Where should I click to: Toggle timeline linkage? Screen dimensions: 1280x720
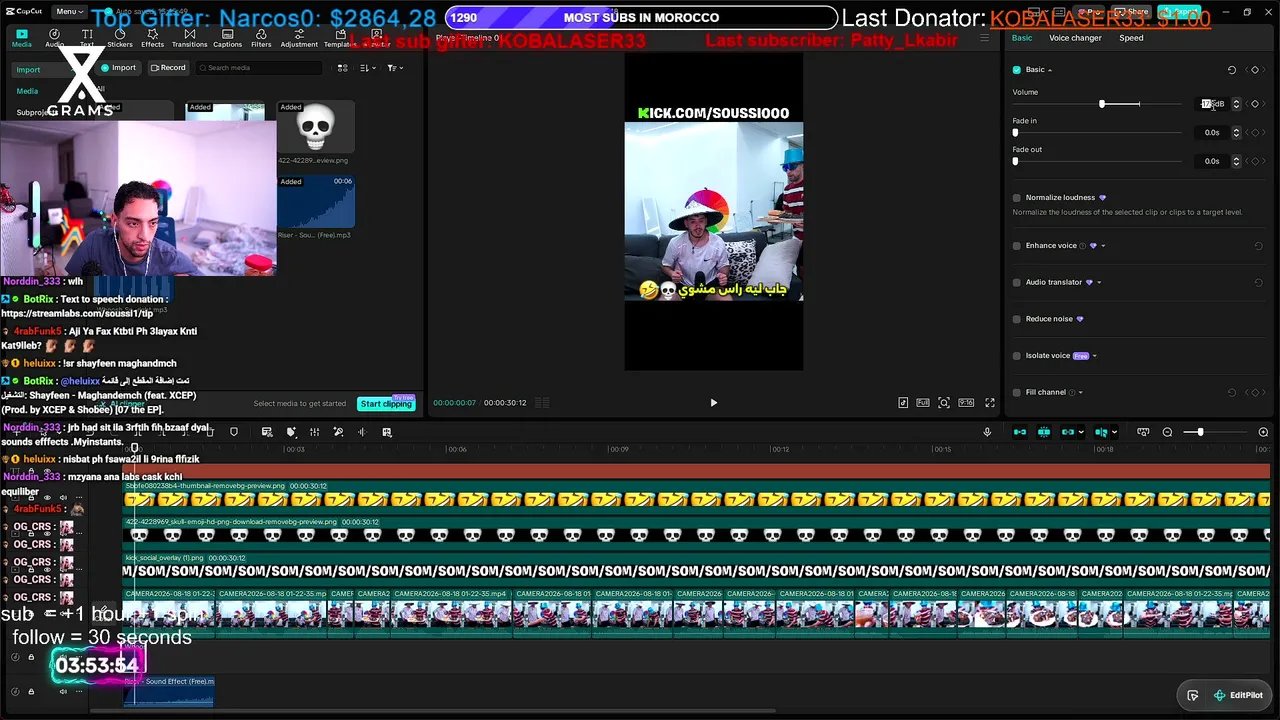[x=1068, y=432]
